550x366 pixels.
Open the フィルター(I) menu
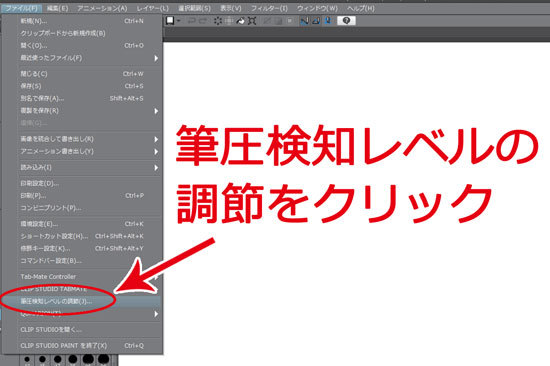click(x=269, y=8)
